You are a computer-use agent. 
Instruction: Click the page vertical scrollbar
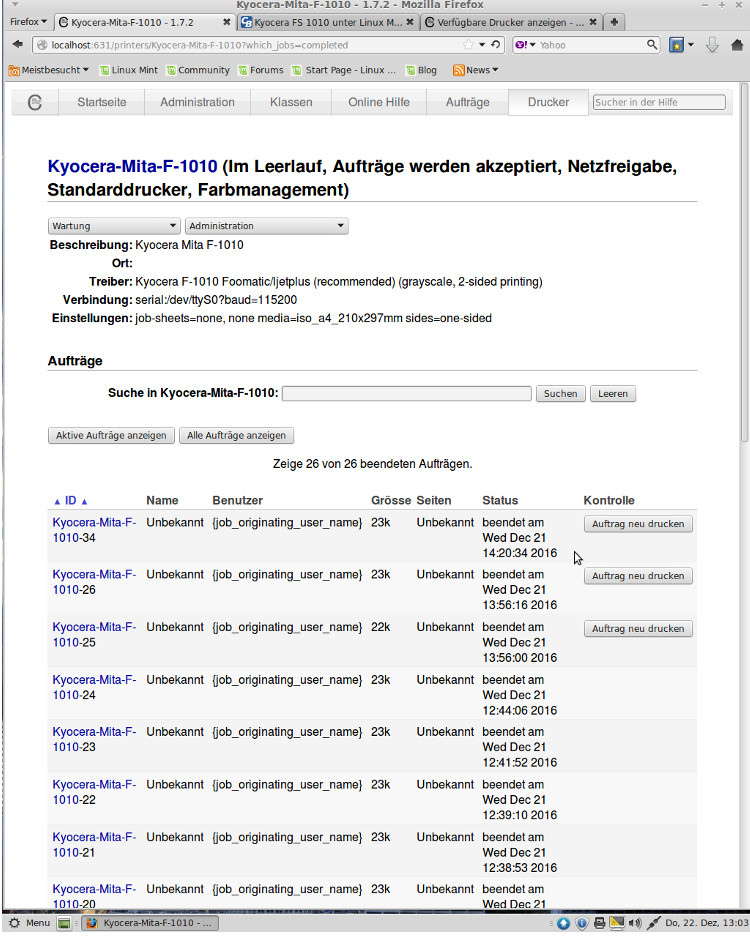[x=745, y=263]
